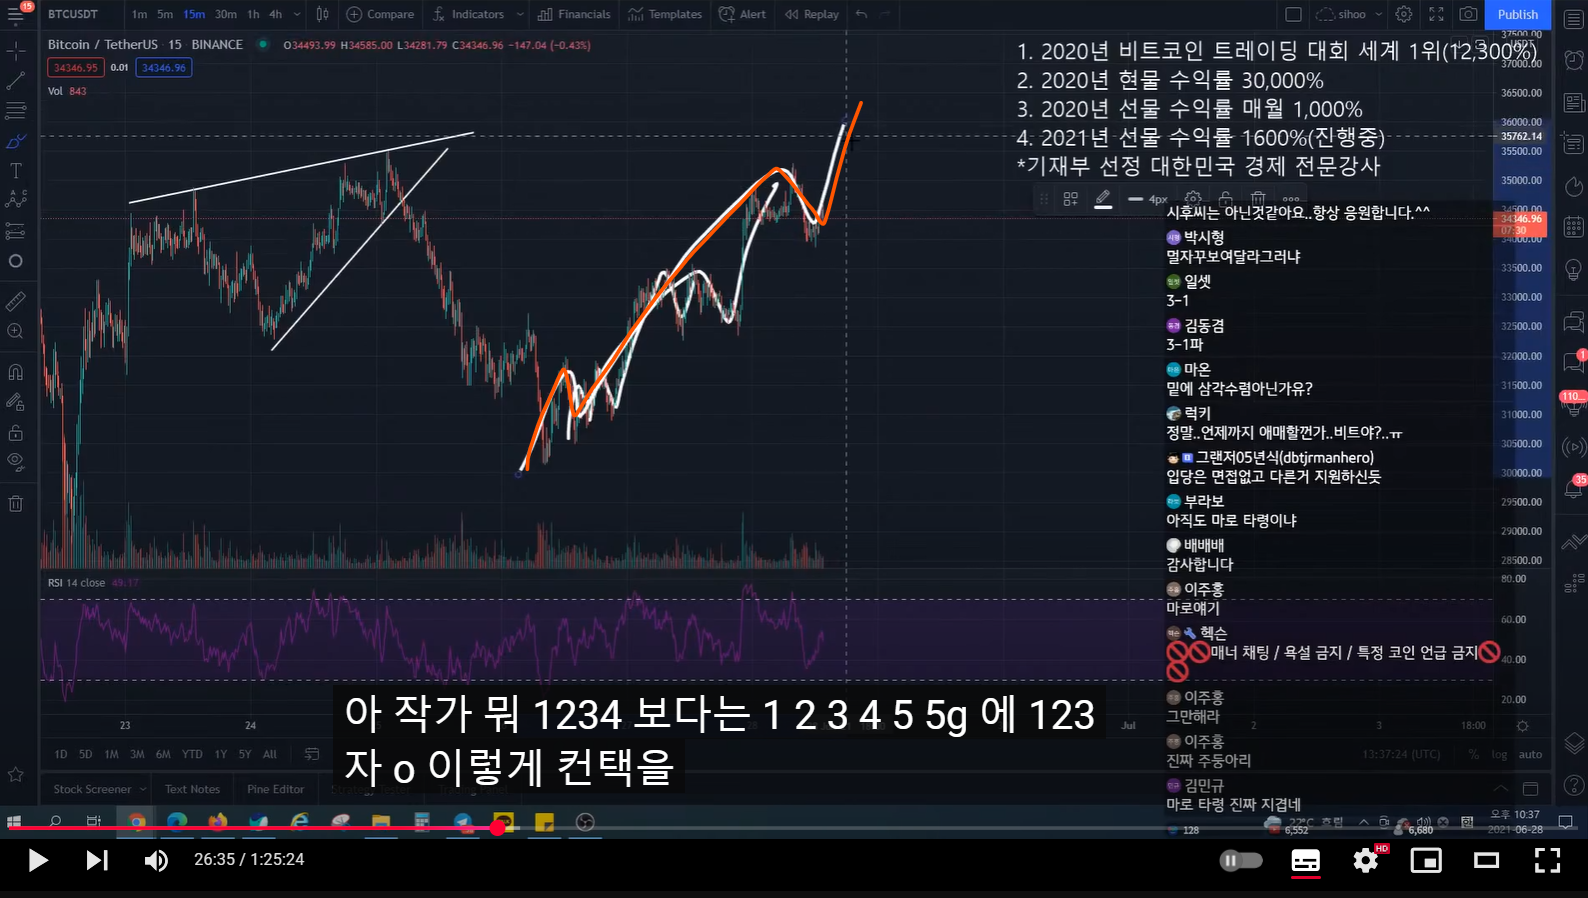This screenshot has height=898, width=1588.
Task: Open line color pencil in drawing toolbar
Action: (x=1103, y=199)
